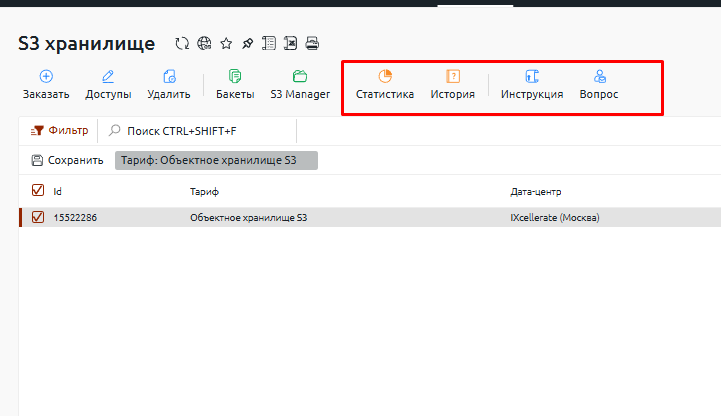Add the page to favorites with the star icon

tap(226, 44)
